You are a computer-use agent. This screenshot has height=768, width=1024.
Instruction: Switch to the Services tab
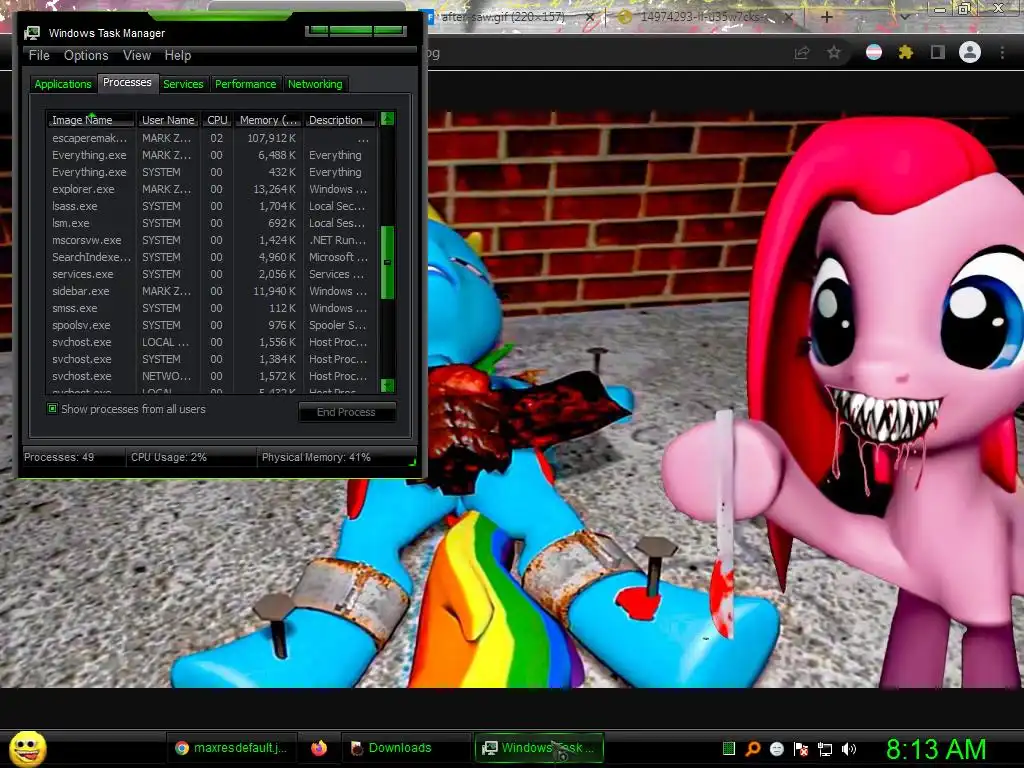183,84
